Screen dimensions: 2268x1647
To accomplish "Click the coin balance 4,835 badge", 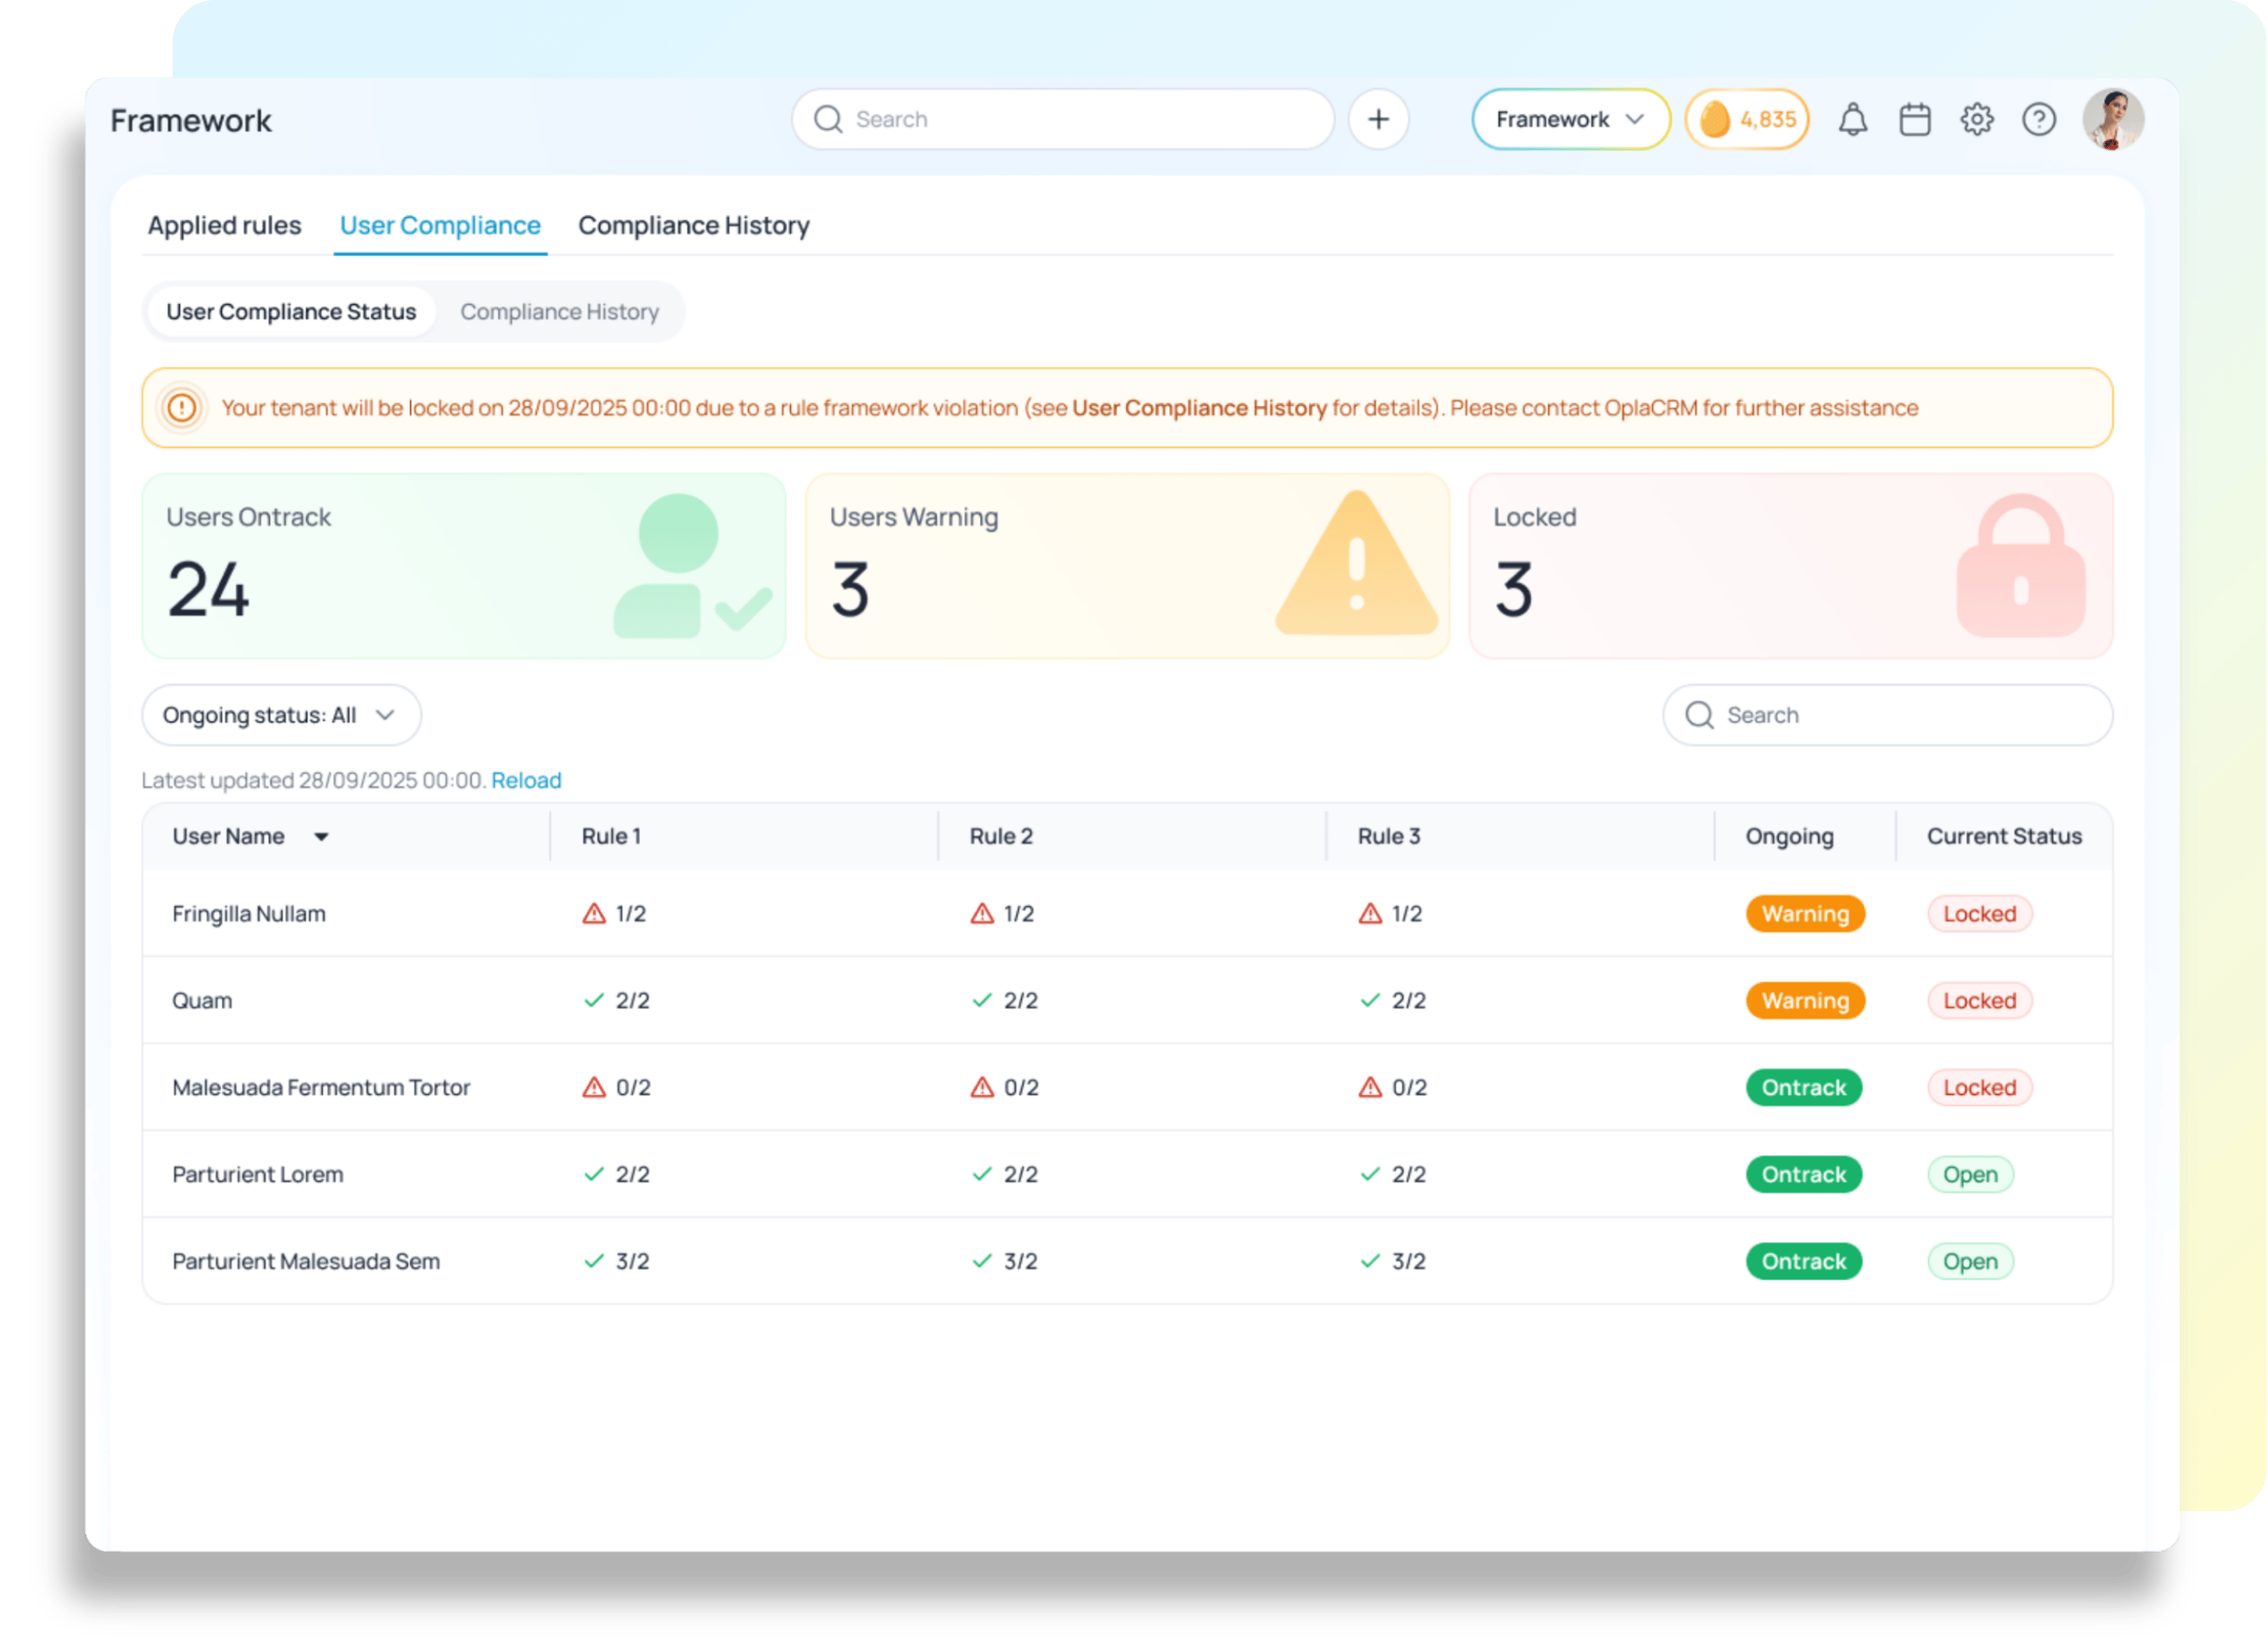I will coord(1747,120).
